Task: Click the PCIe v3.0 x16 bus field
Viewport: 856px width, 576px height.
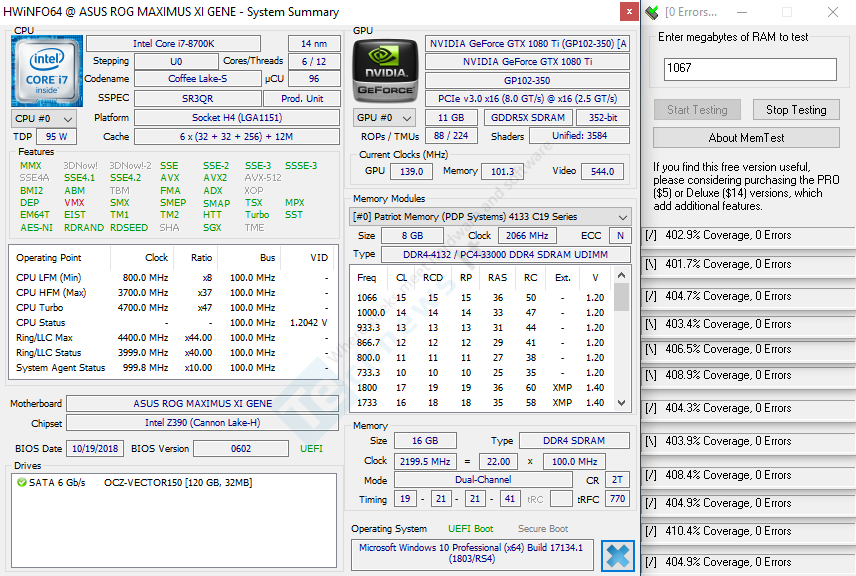Action: (x=527, y=99)
